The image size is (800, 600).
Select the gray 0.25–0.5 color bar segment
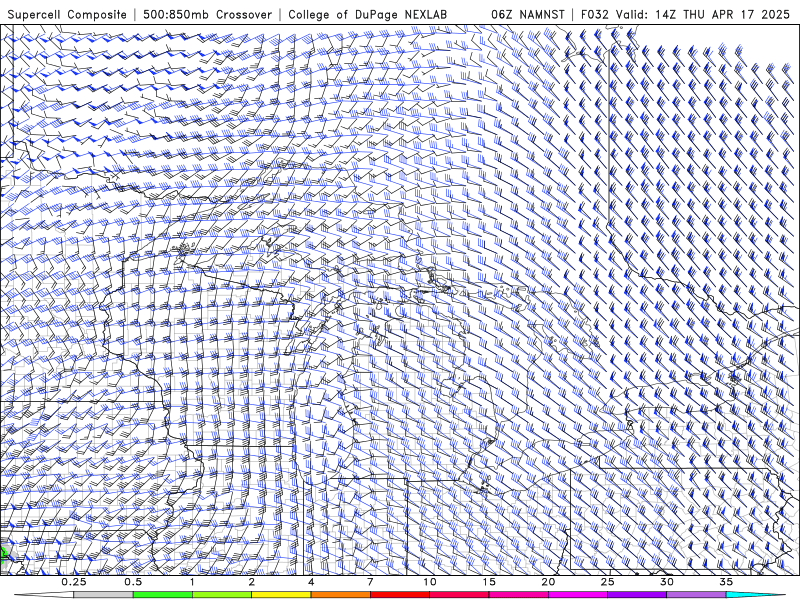click(x=103, y=595)
